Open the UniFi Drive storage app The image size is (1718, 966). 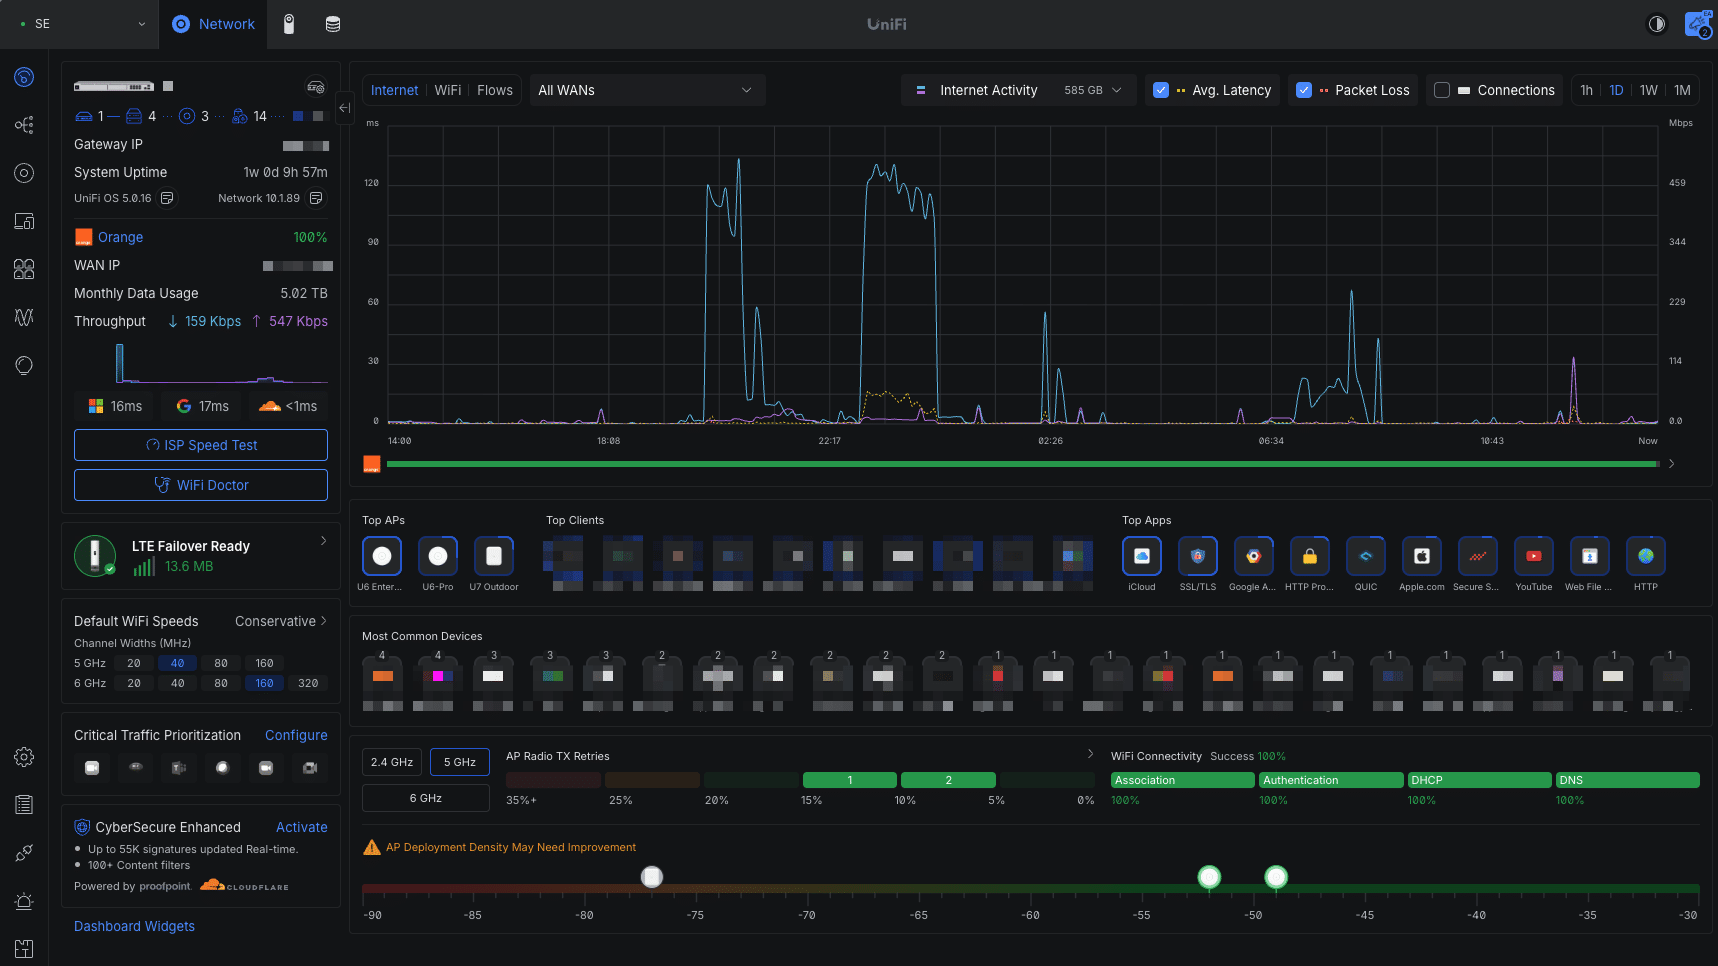pos(331,23)
